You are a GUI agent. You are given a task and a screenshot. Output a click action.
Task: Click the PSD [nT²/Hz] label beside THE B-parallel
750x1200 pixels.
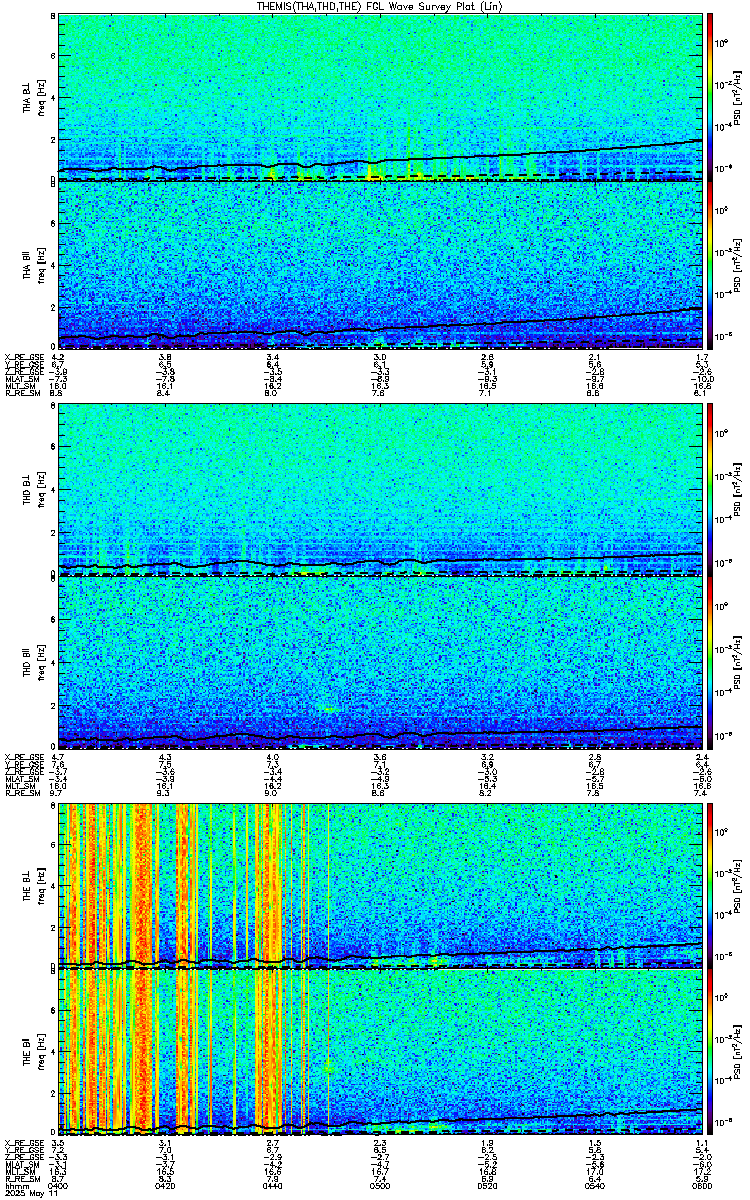pos(736,1052)
